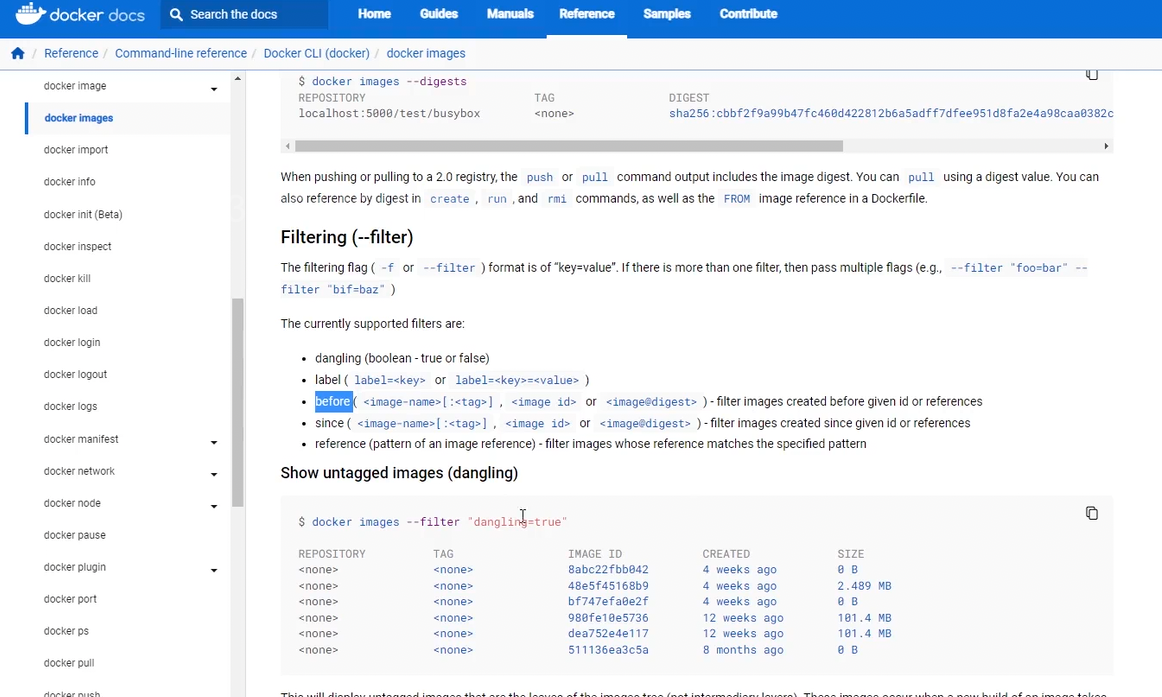Screen dimensions: 1162x697
Task: Open docker logs in the sidebar
Action: pos(70,406)
